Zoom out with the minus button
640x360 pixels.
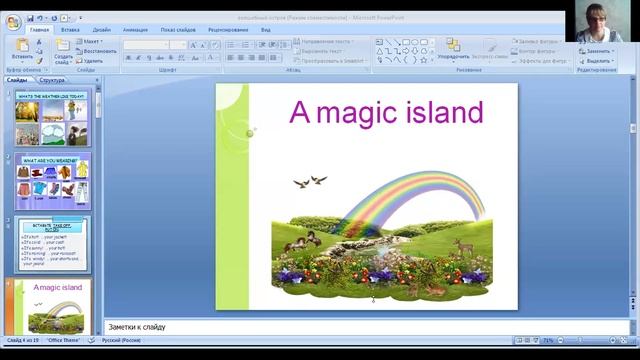point(561,340)
